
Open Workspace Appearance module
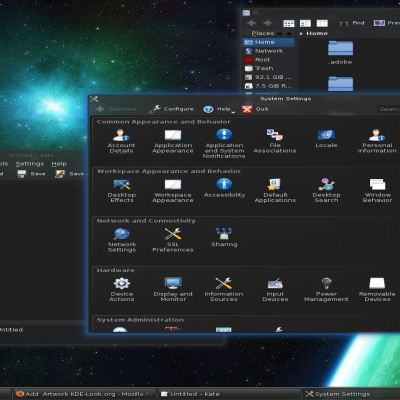173,191
